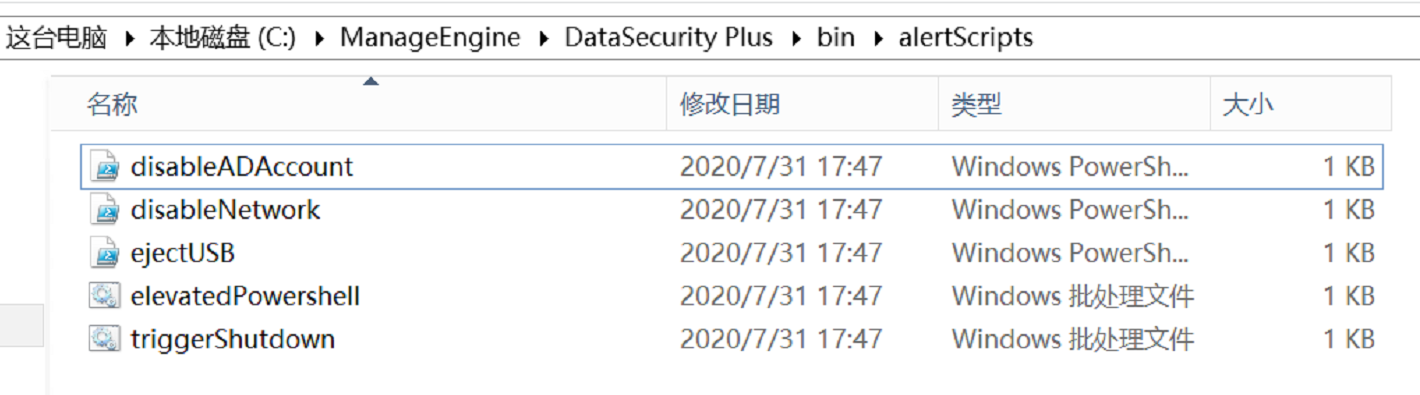This screenshot has height=395, width=1420.
Task: Select the ejectUSB file name
Action: pos(183,253)
